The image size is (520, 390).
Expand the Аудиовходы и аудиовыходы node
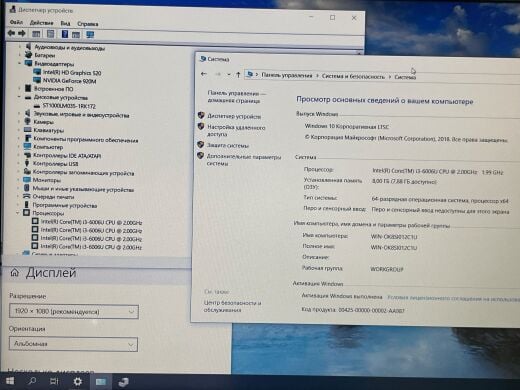pyautogui.click(x=20, y=47)
